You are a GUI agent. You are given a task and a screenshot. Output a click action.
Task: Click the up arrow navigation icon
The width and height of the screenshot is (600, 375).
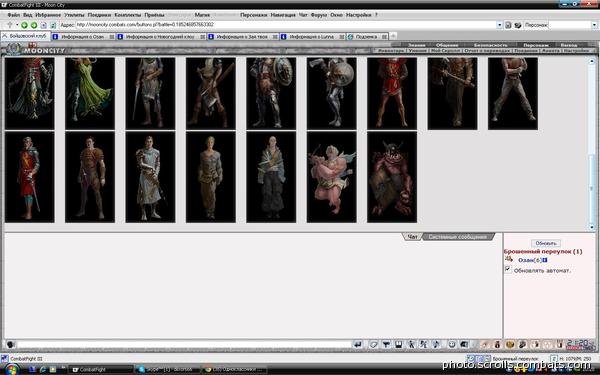(x=10, y=25)
